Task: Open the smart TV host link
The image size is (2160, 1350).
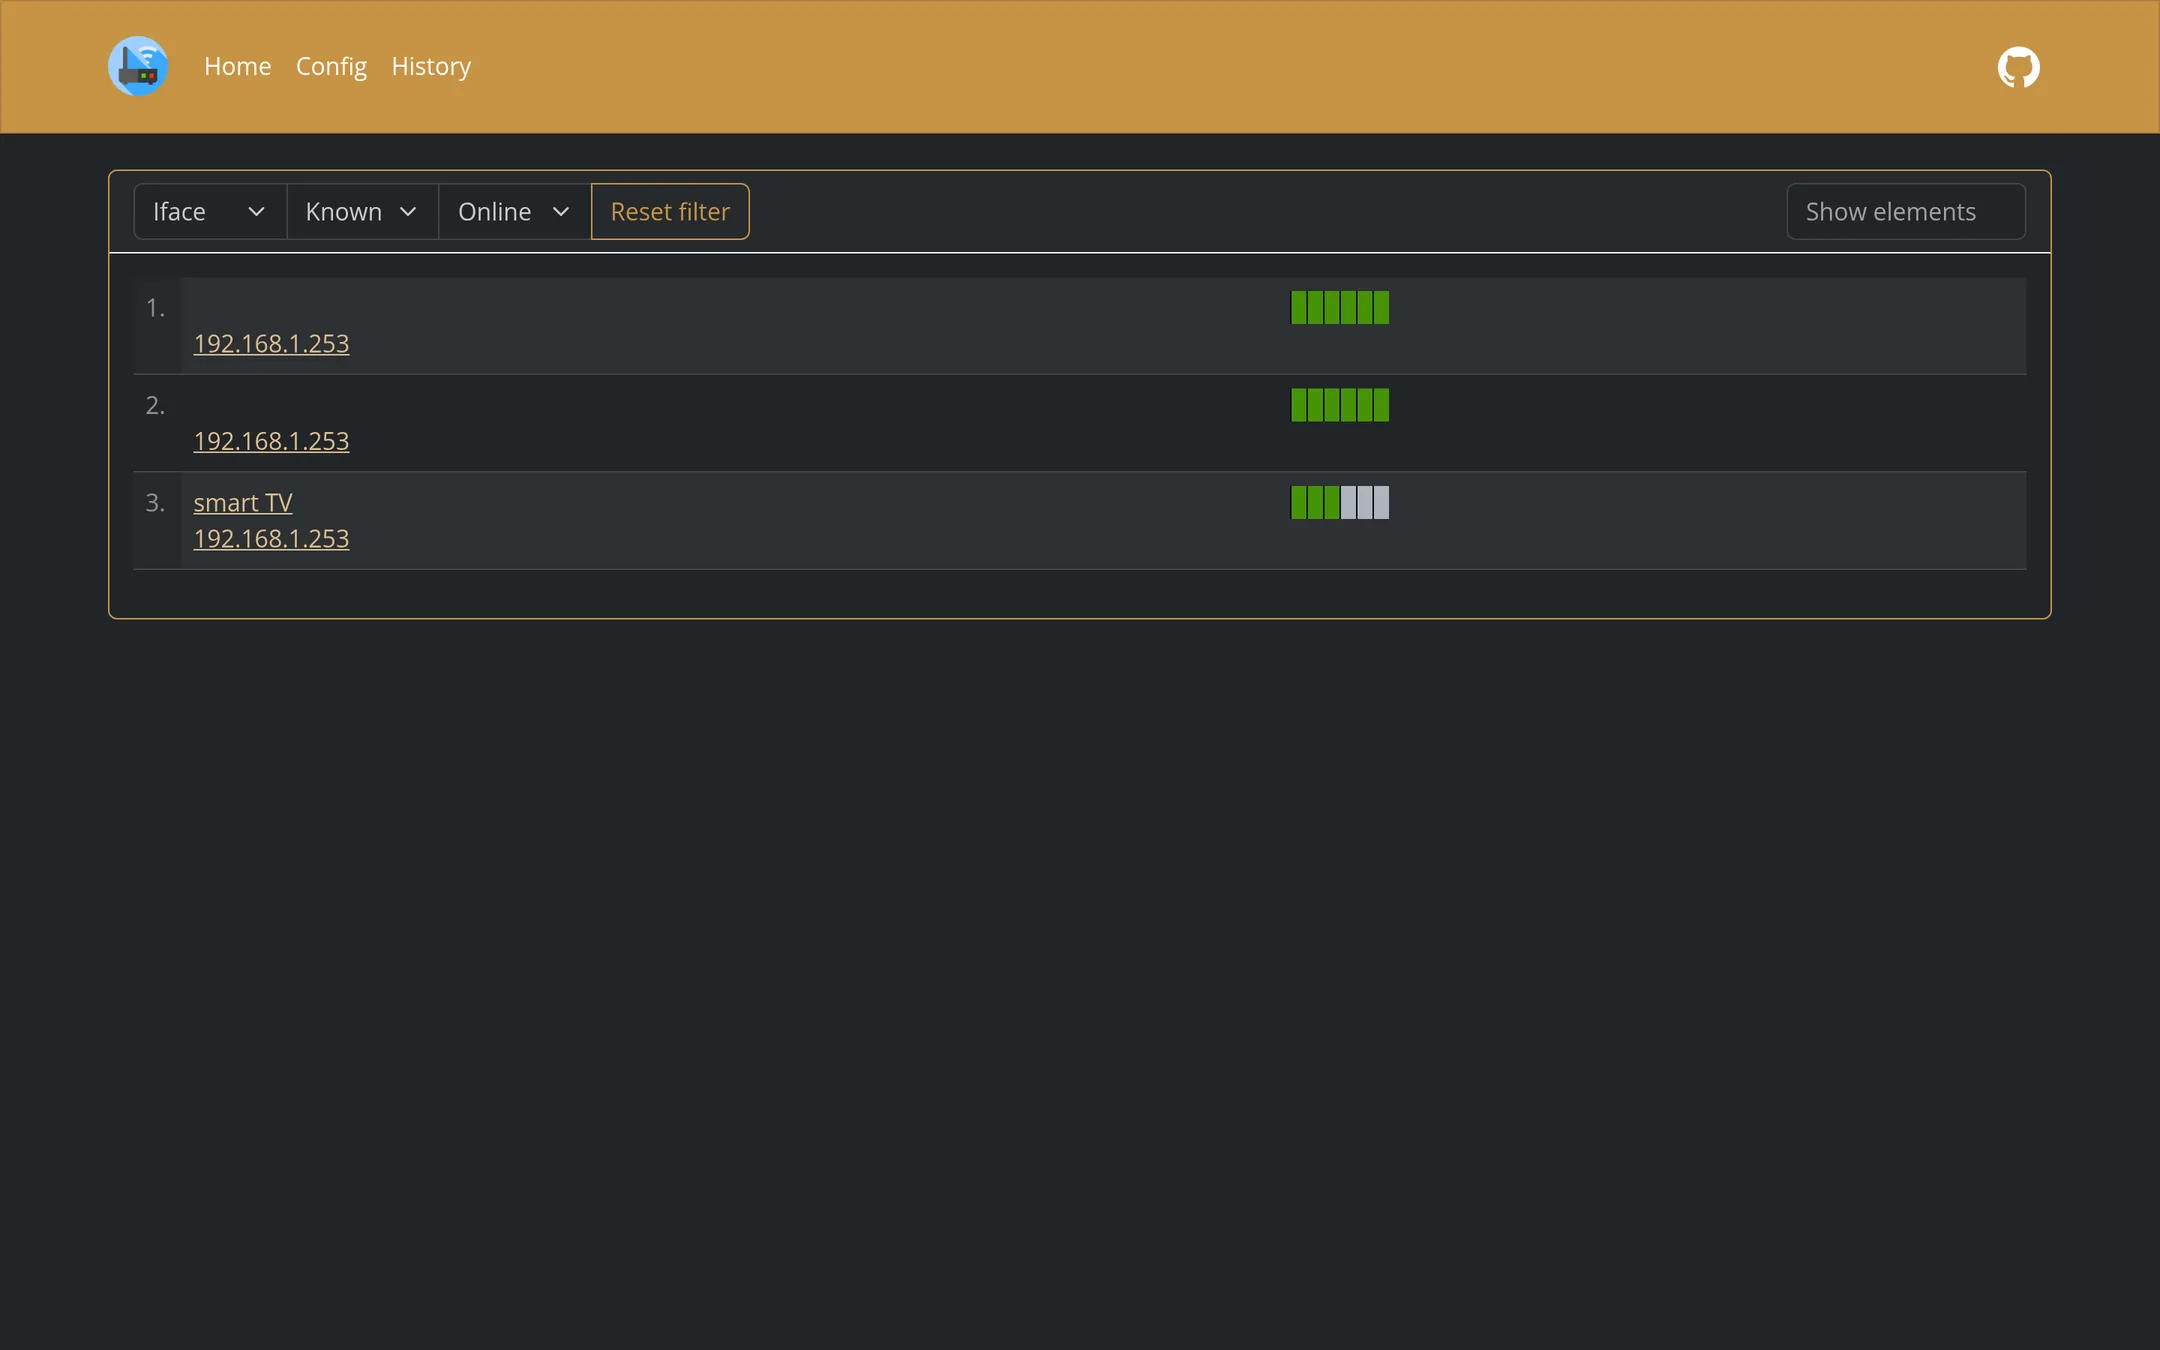Action: click(243, 502)
